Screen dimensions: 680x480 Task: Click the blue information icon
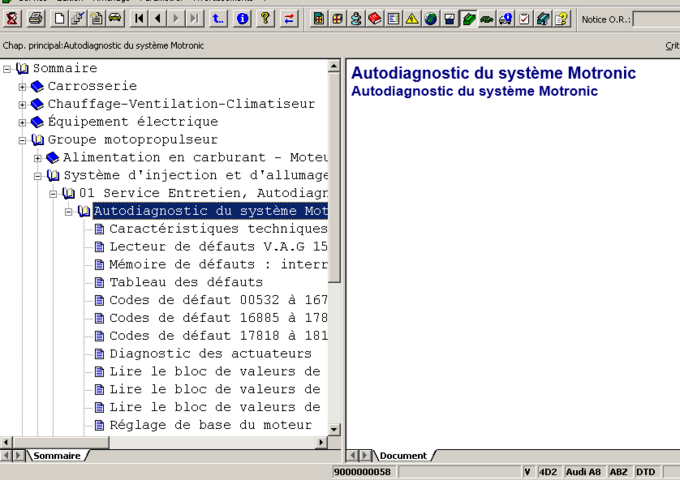pos(242,19)
